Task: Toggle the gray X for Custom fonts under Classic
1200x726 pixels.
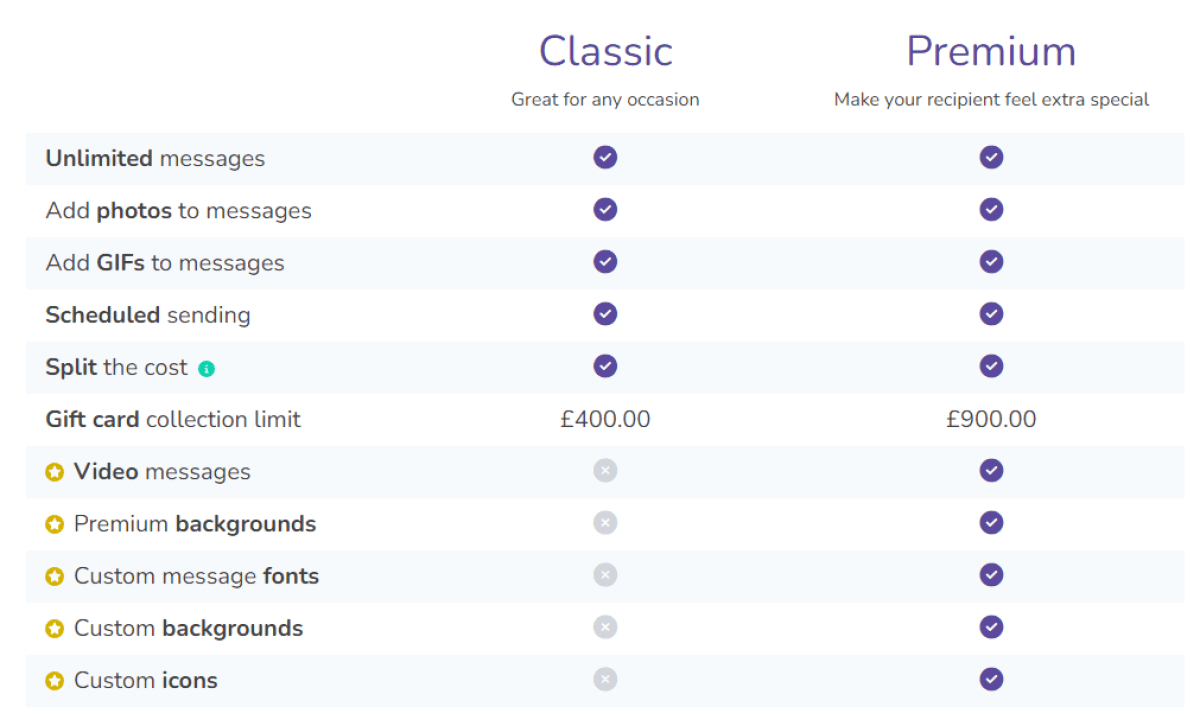Action: coord(605,575)
